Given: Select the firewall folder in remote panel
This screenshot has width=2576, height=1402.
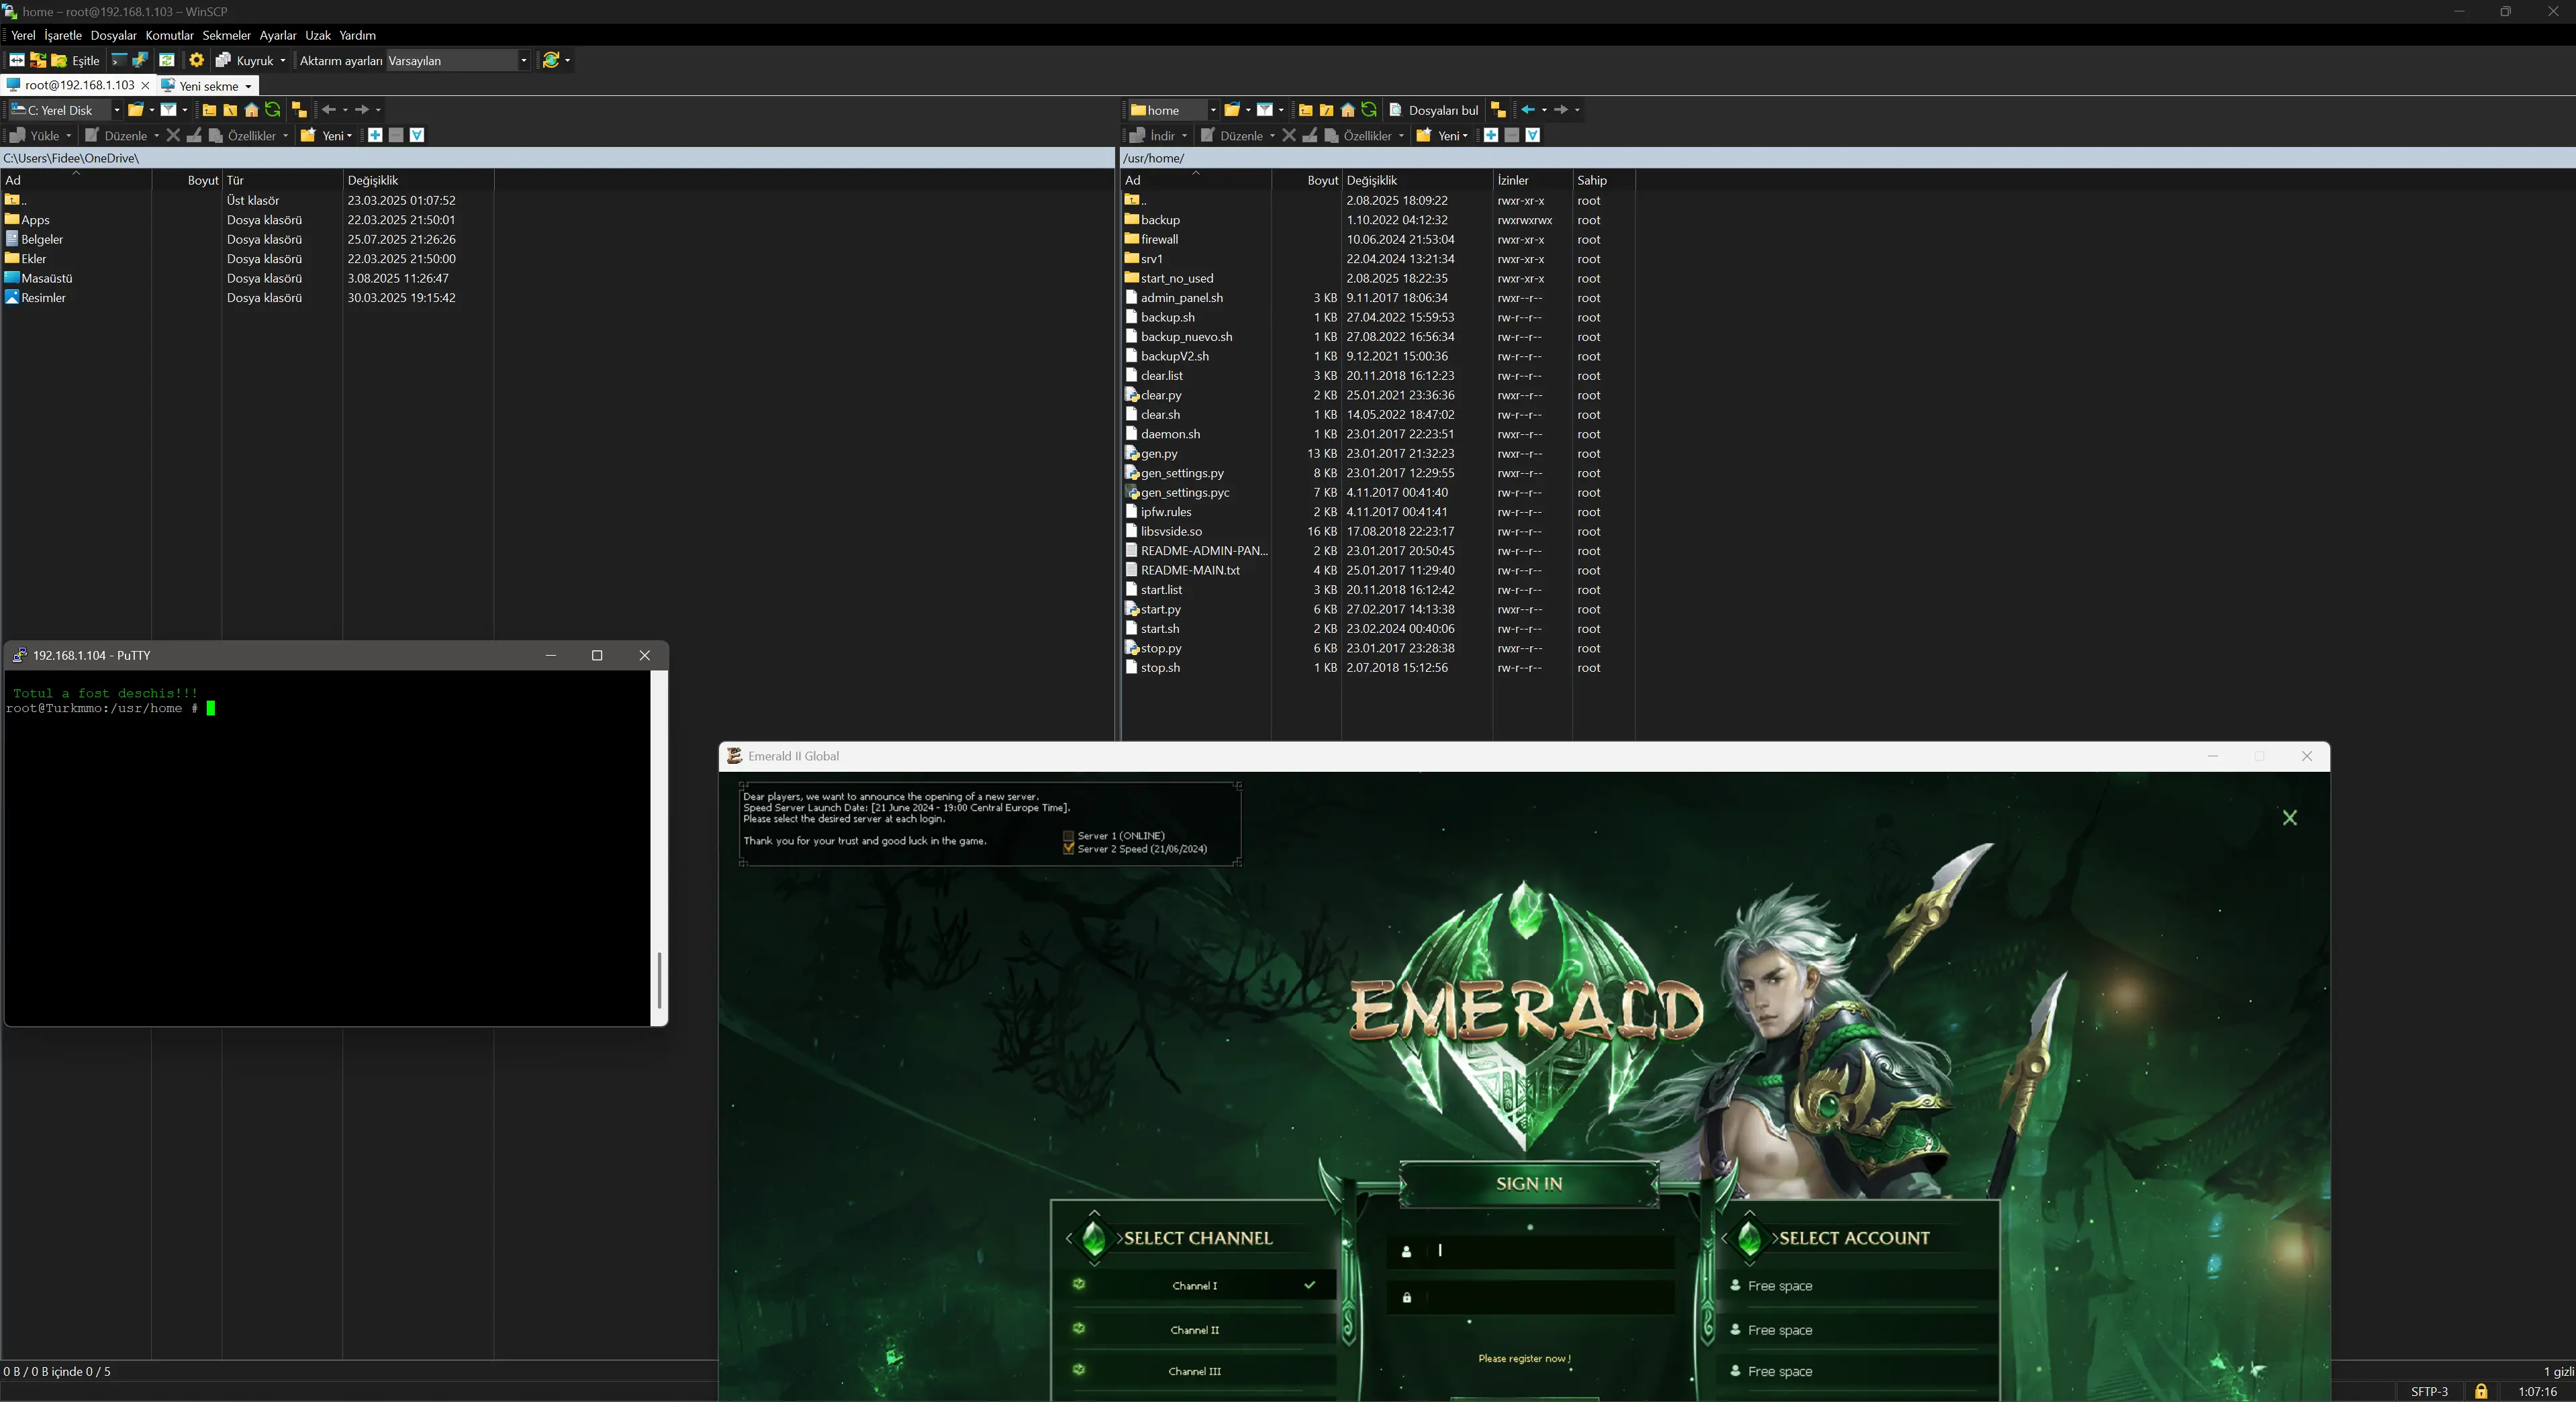Looking at the screenshot, I should point(1159,239).
